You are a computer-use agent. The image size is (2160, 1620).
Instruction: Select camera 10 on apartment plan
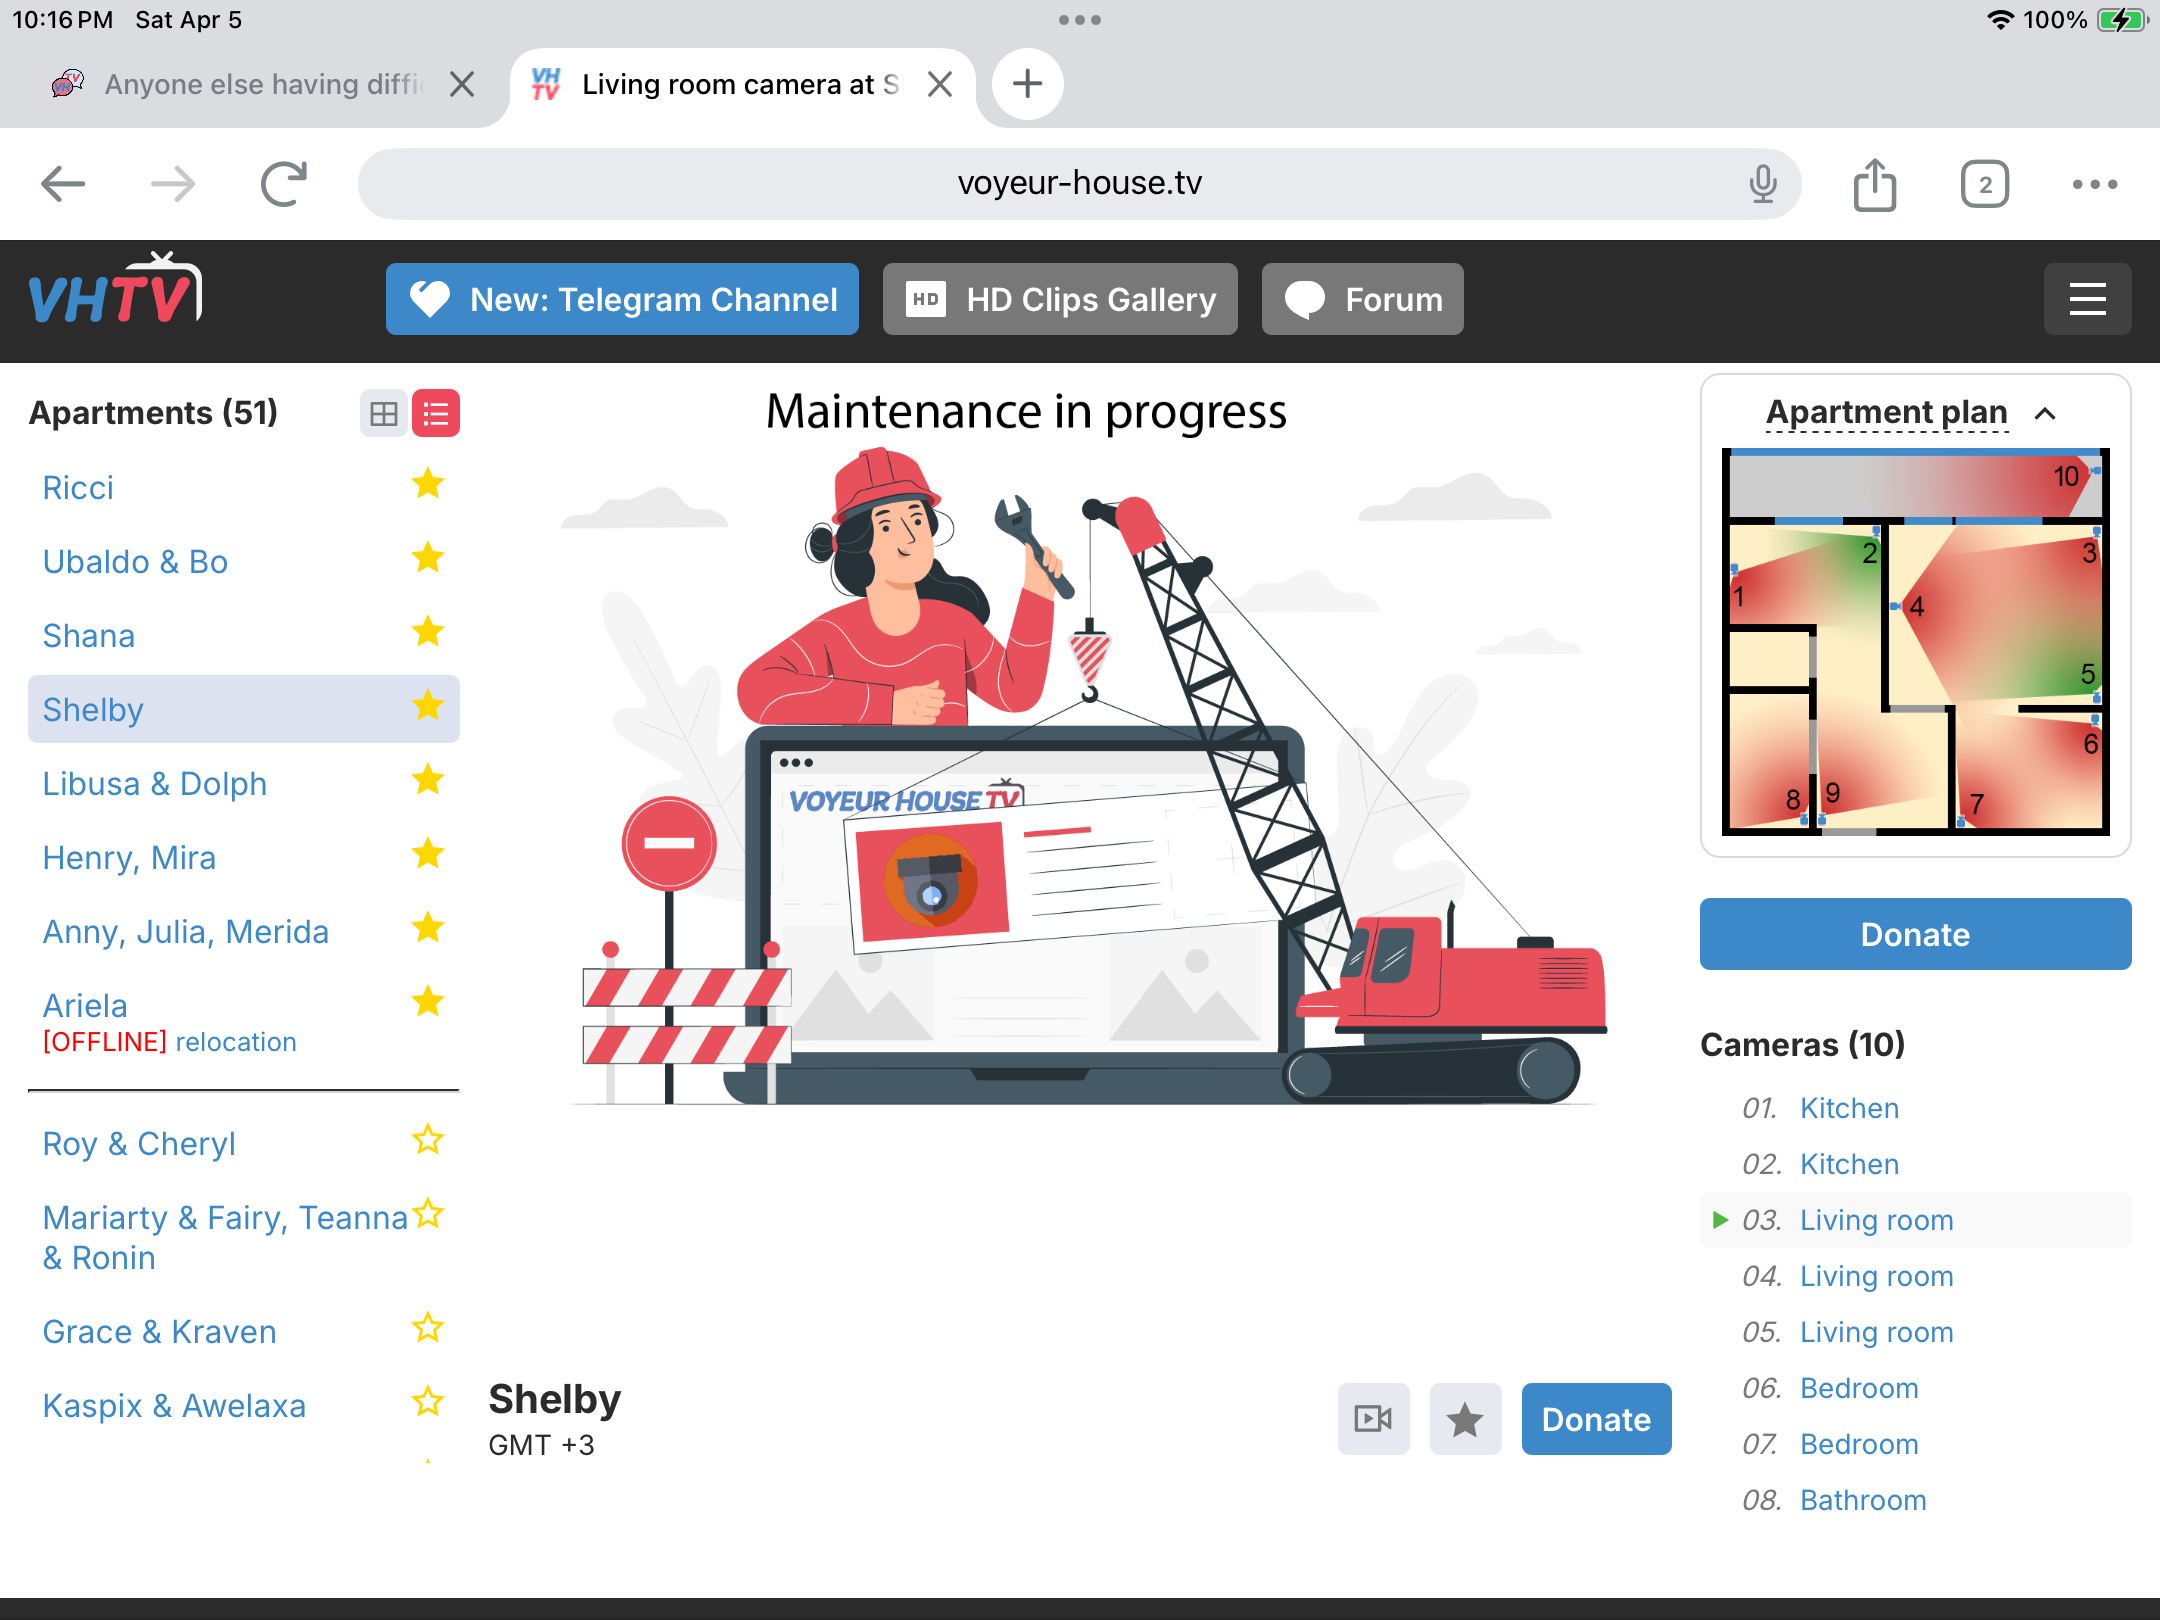(2066, 477)
